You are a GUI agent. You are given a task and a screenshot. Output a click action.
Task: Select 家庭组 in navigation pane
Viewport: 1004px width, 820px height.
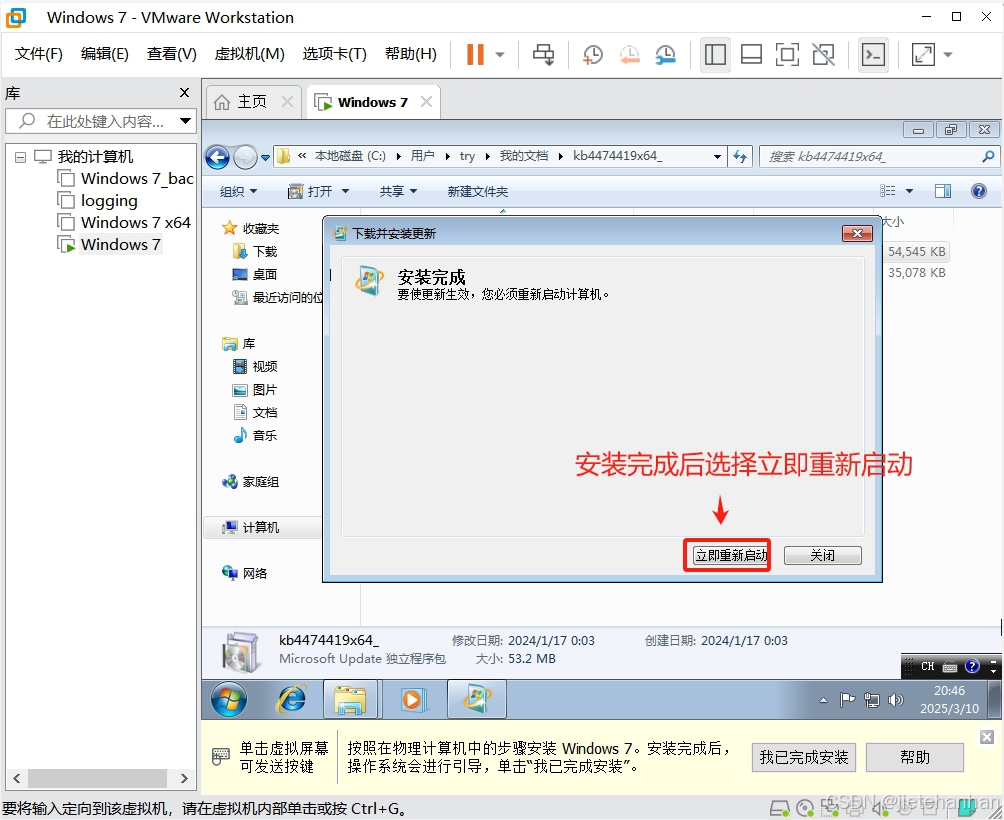click(x=250, y=481)
